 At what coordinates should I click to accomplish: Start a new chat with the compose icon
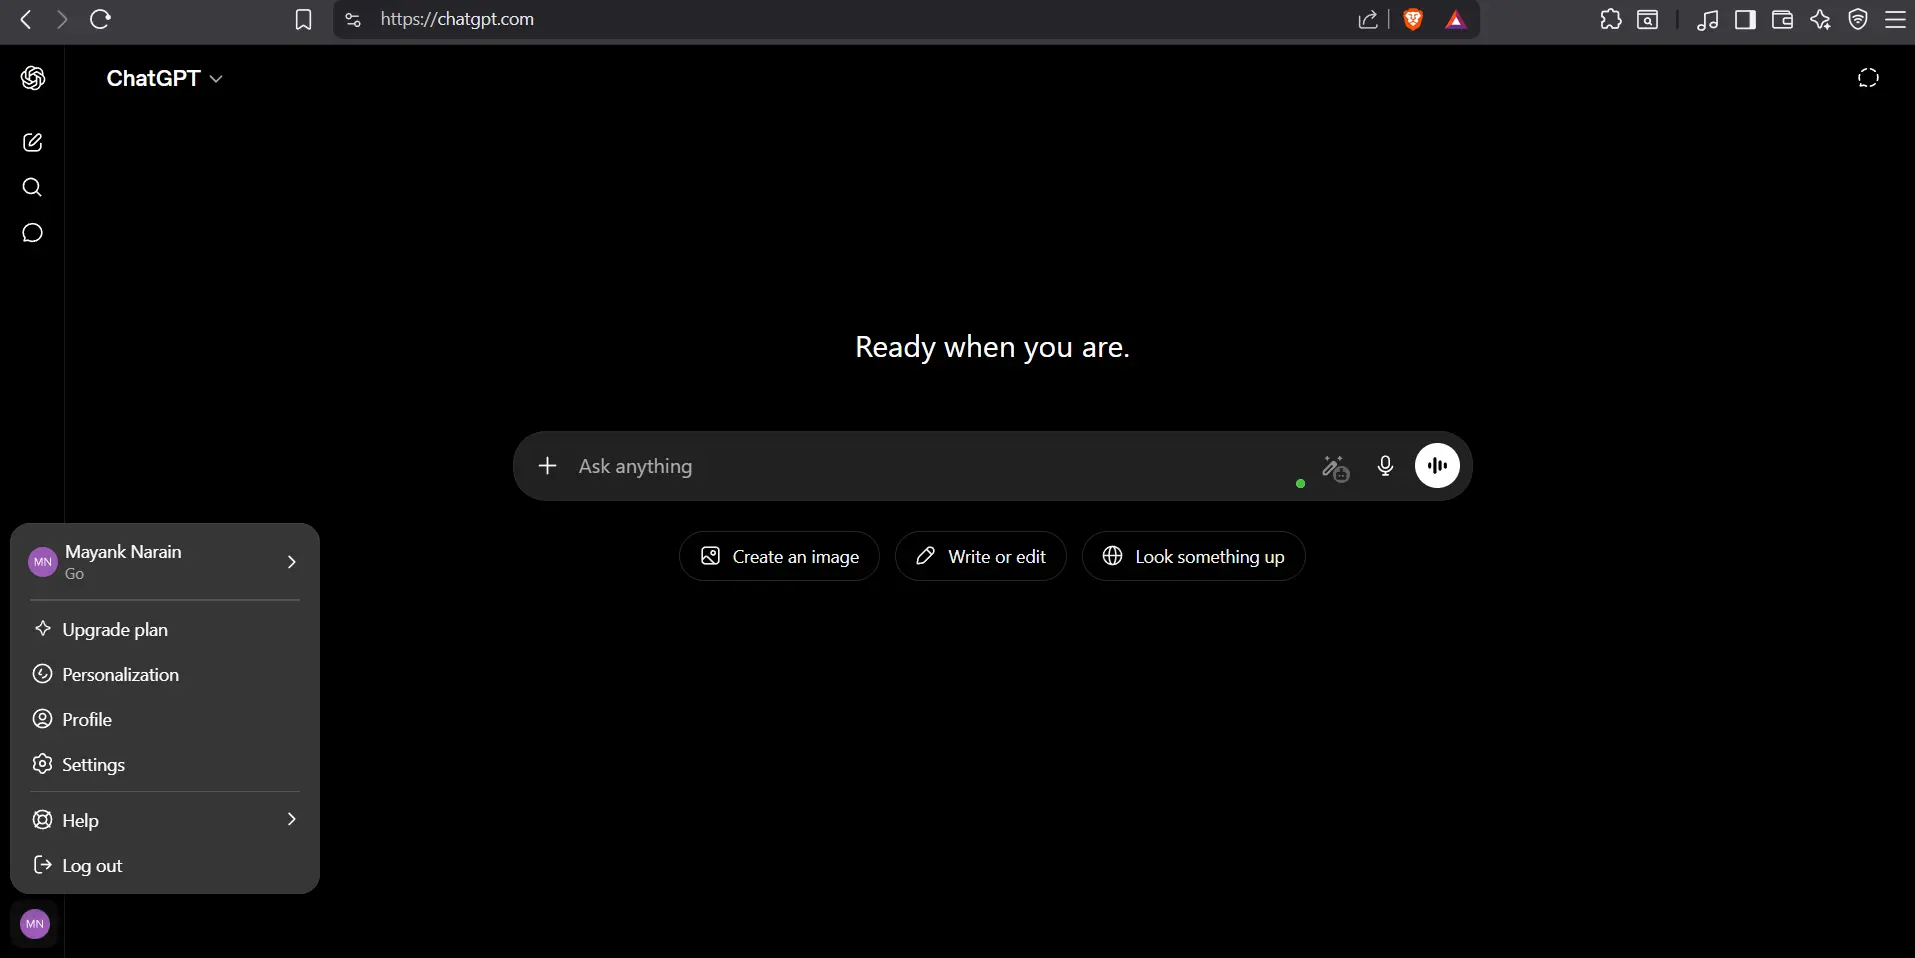(x=32, y=142)
